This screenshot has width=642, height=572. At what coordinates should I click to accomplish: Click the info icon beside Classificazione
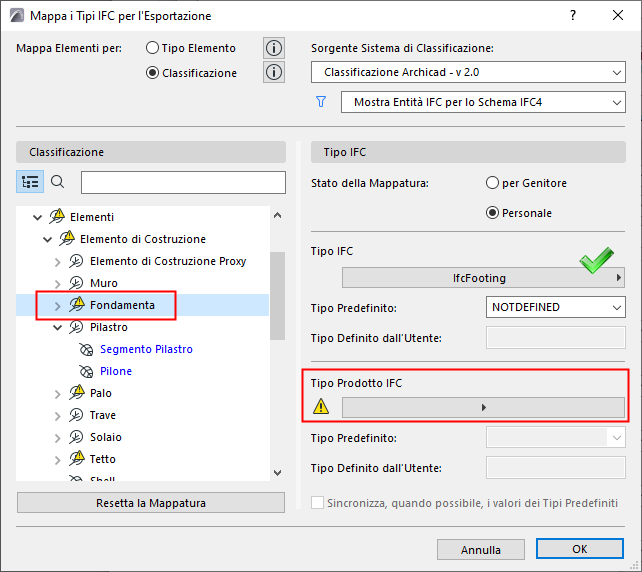click(x=274, y=72)
